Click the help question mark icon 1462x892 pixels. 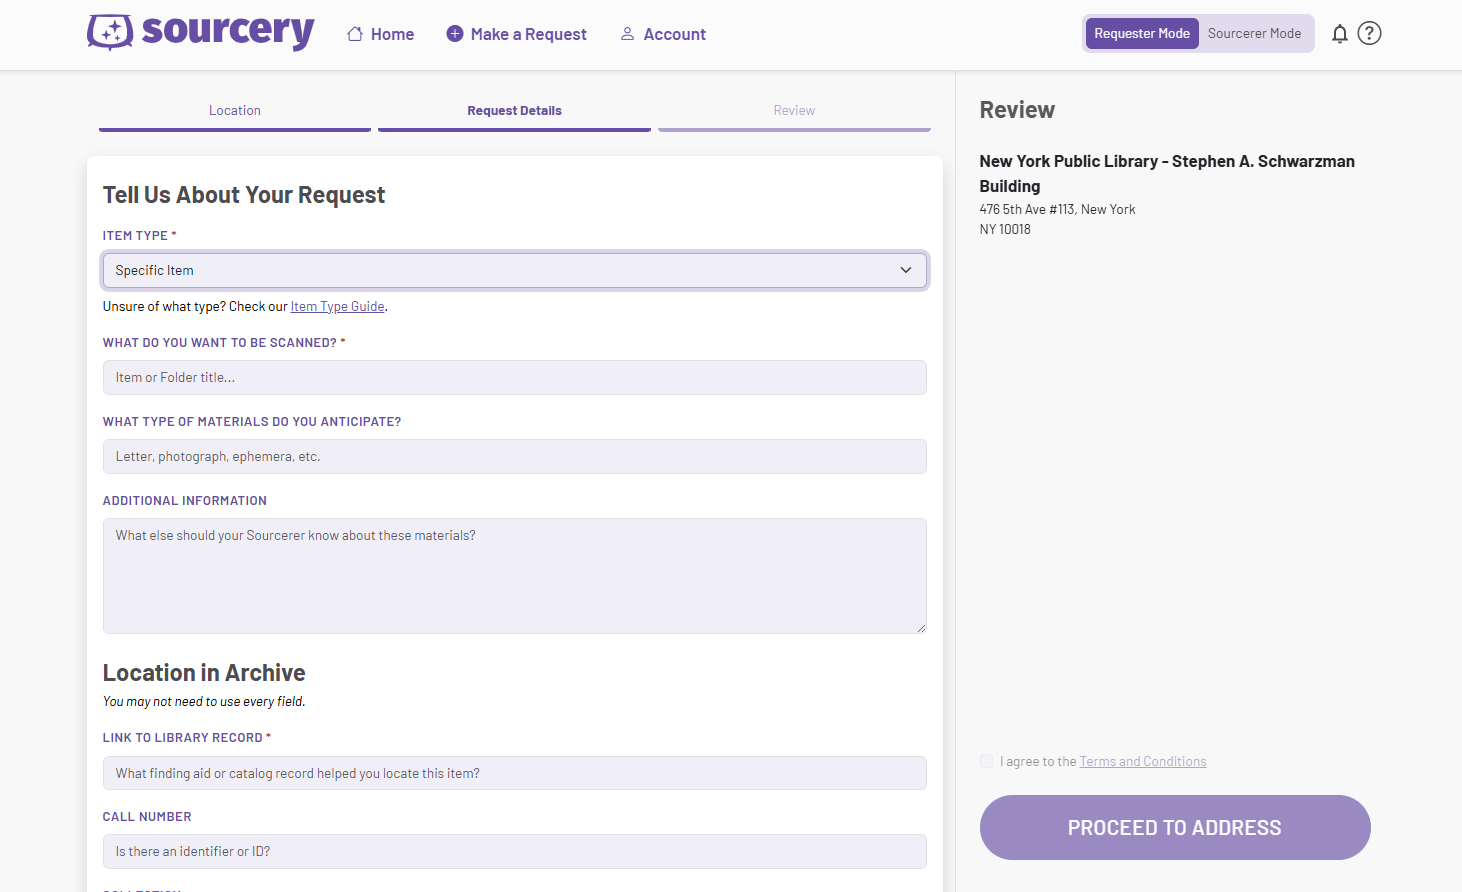(x=1369, y=33)
